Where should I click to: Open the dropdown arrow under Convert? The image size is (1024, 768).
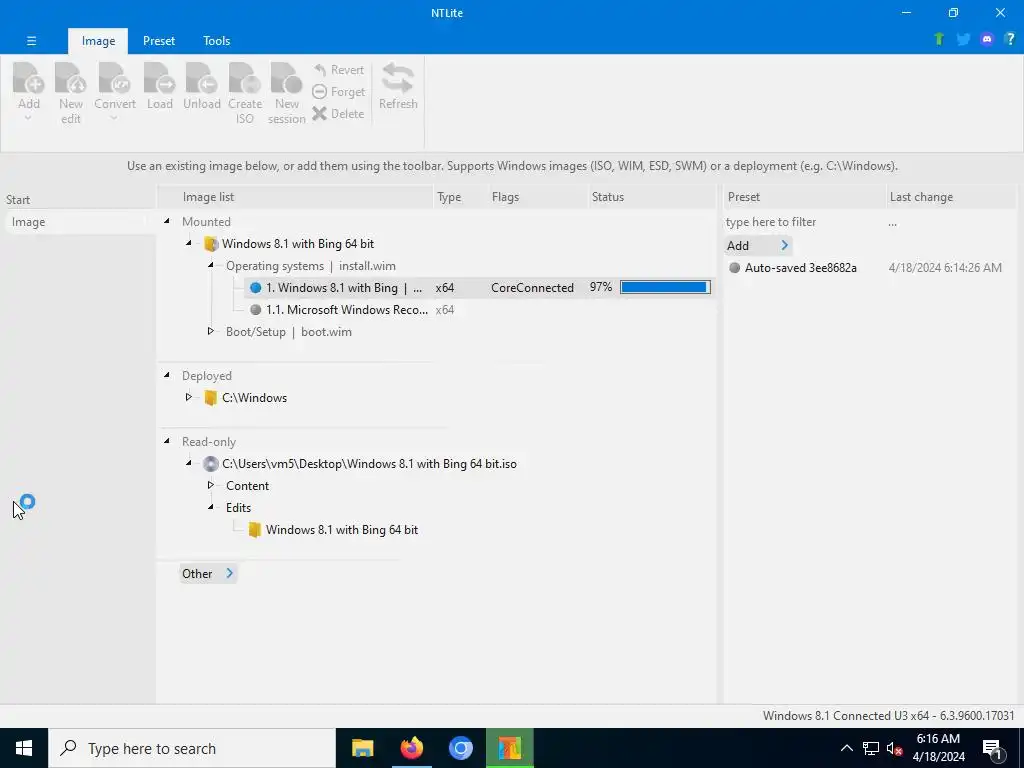pyautogui.click(x=114, y=118)
